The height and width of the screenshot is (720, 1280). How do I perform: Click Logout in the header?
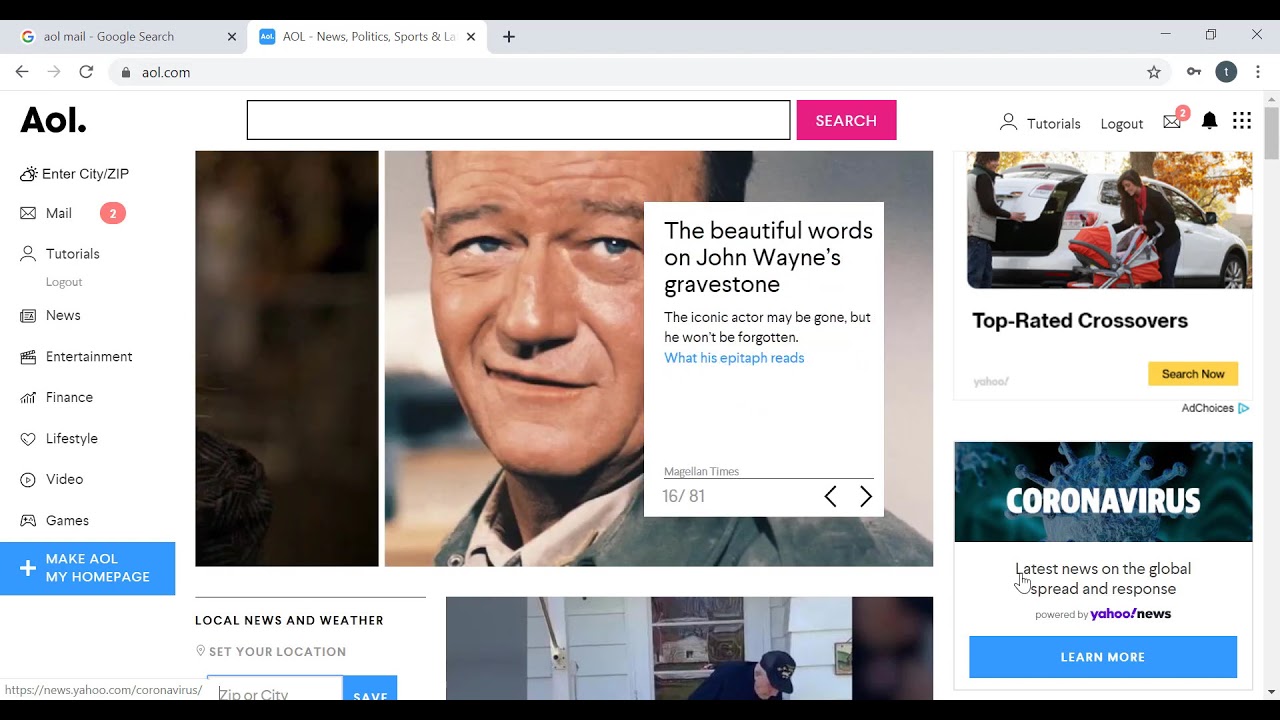(x=1122, y=124)
